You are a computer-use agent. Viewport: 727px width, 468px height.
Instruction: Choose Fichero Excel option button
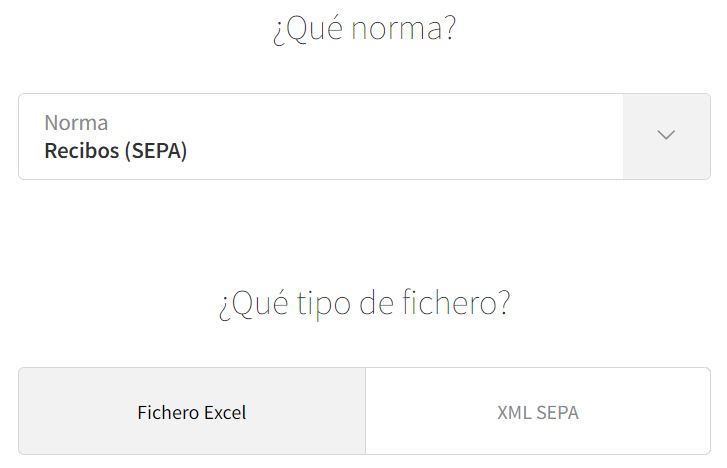click(x=192, y=411)
